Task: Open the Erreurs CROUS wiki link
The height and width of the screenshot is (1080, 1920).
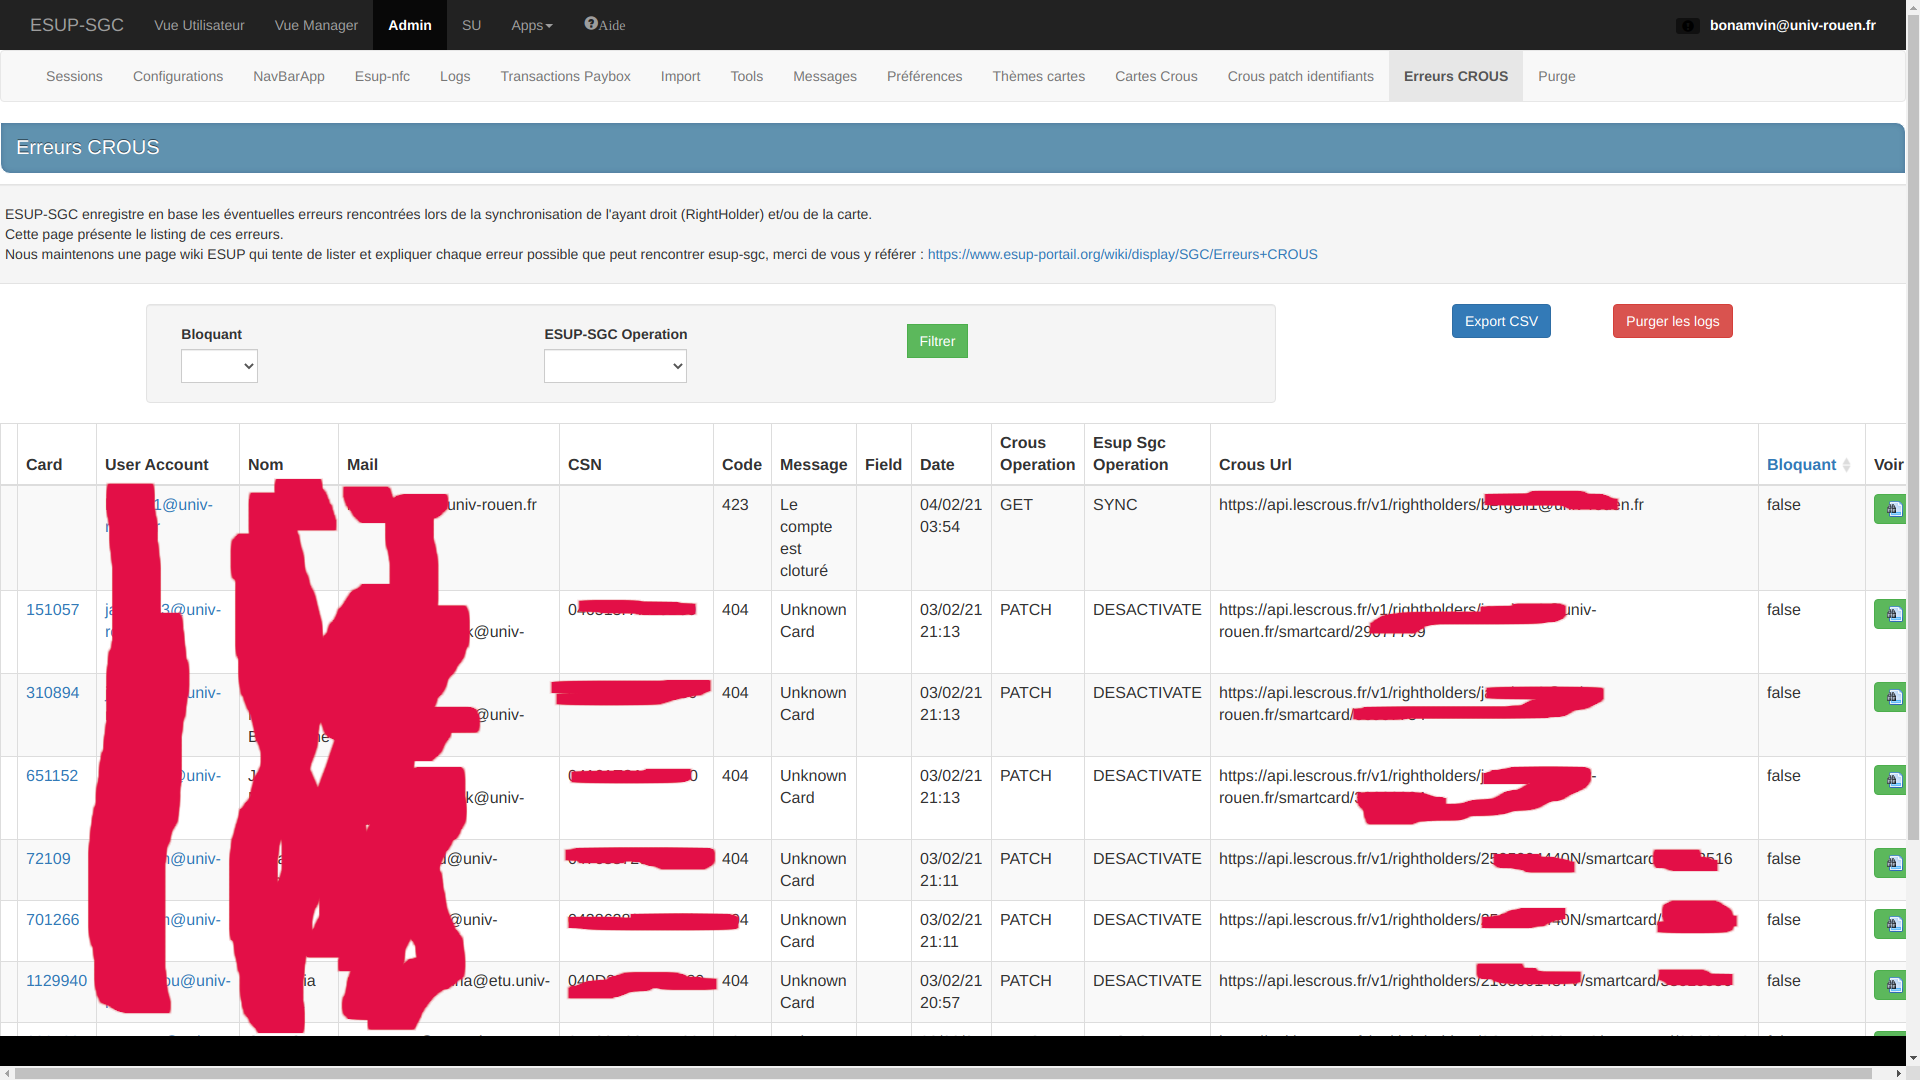Action: pos(1122,255)
